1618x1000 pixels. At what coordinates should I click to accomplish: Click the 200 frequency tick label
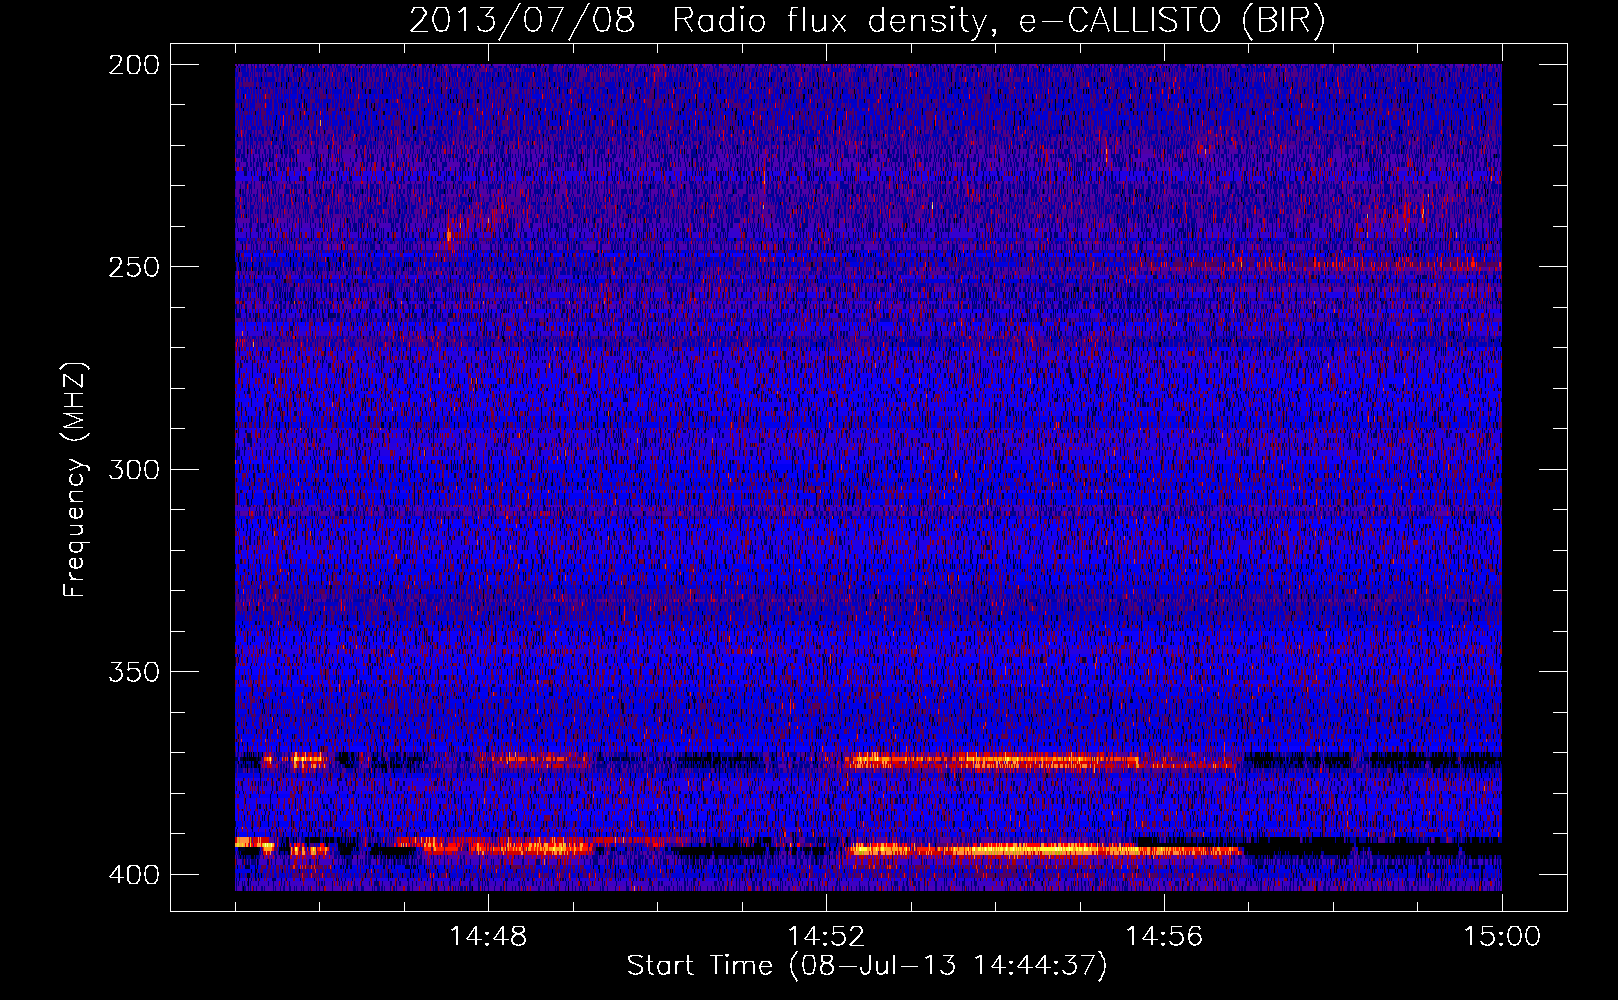[134, 65]
